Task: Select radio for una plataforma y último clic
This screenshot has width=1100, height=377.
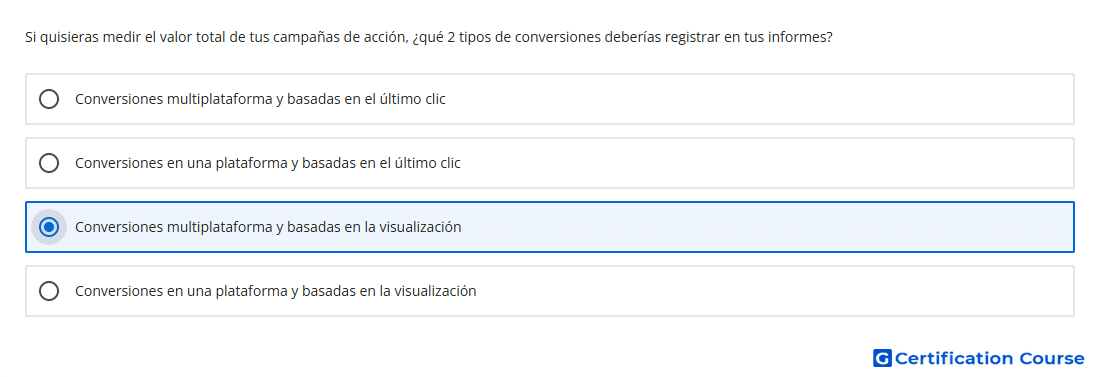Action: click(49, 163)
